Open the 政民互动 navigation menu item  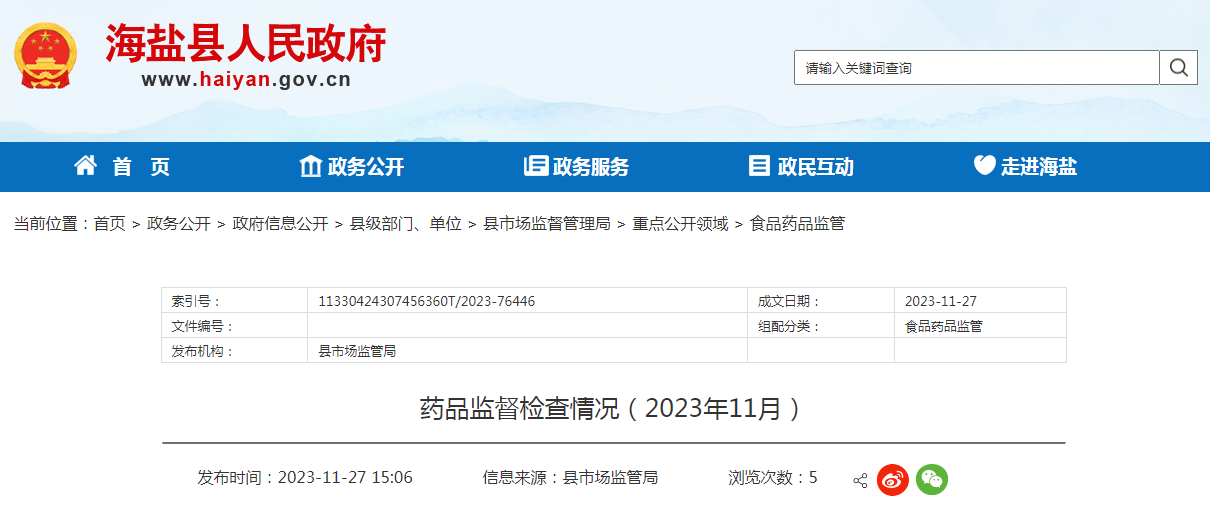click(x=802, y=167)
